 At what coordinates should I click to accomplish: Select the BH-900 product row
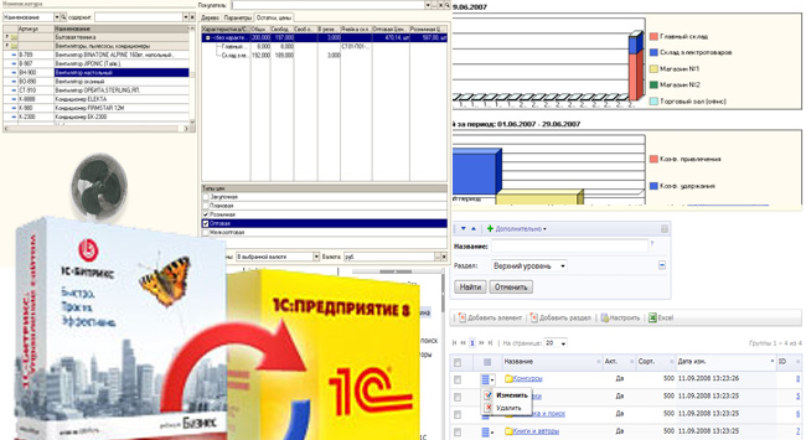(96, 72)
